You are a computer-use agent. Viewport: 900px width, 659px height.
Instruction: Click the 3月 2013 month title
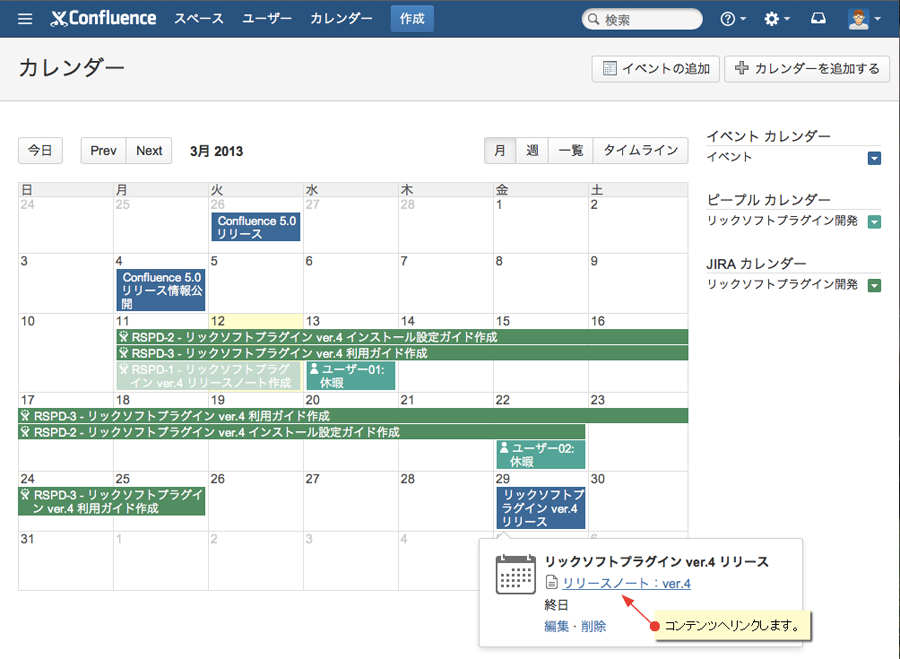pyautogui.click(x=216, y=151)
